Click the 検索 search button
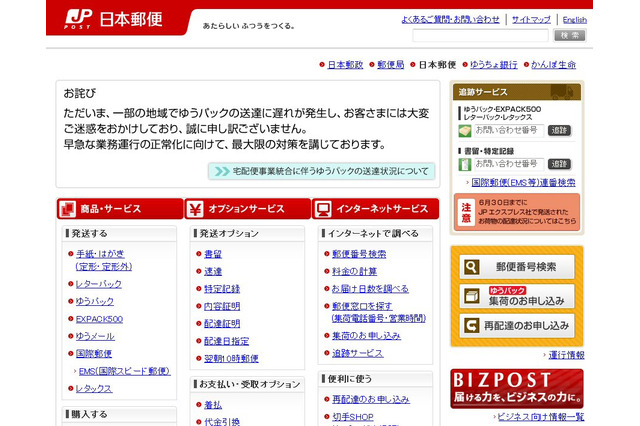 [x=569, y=36]
